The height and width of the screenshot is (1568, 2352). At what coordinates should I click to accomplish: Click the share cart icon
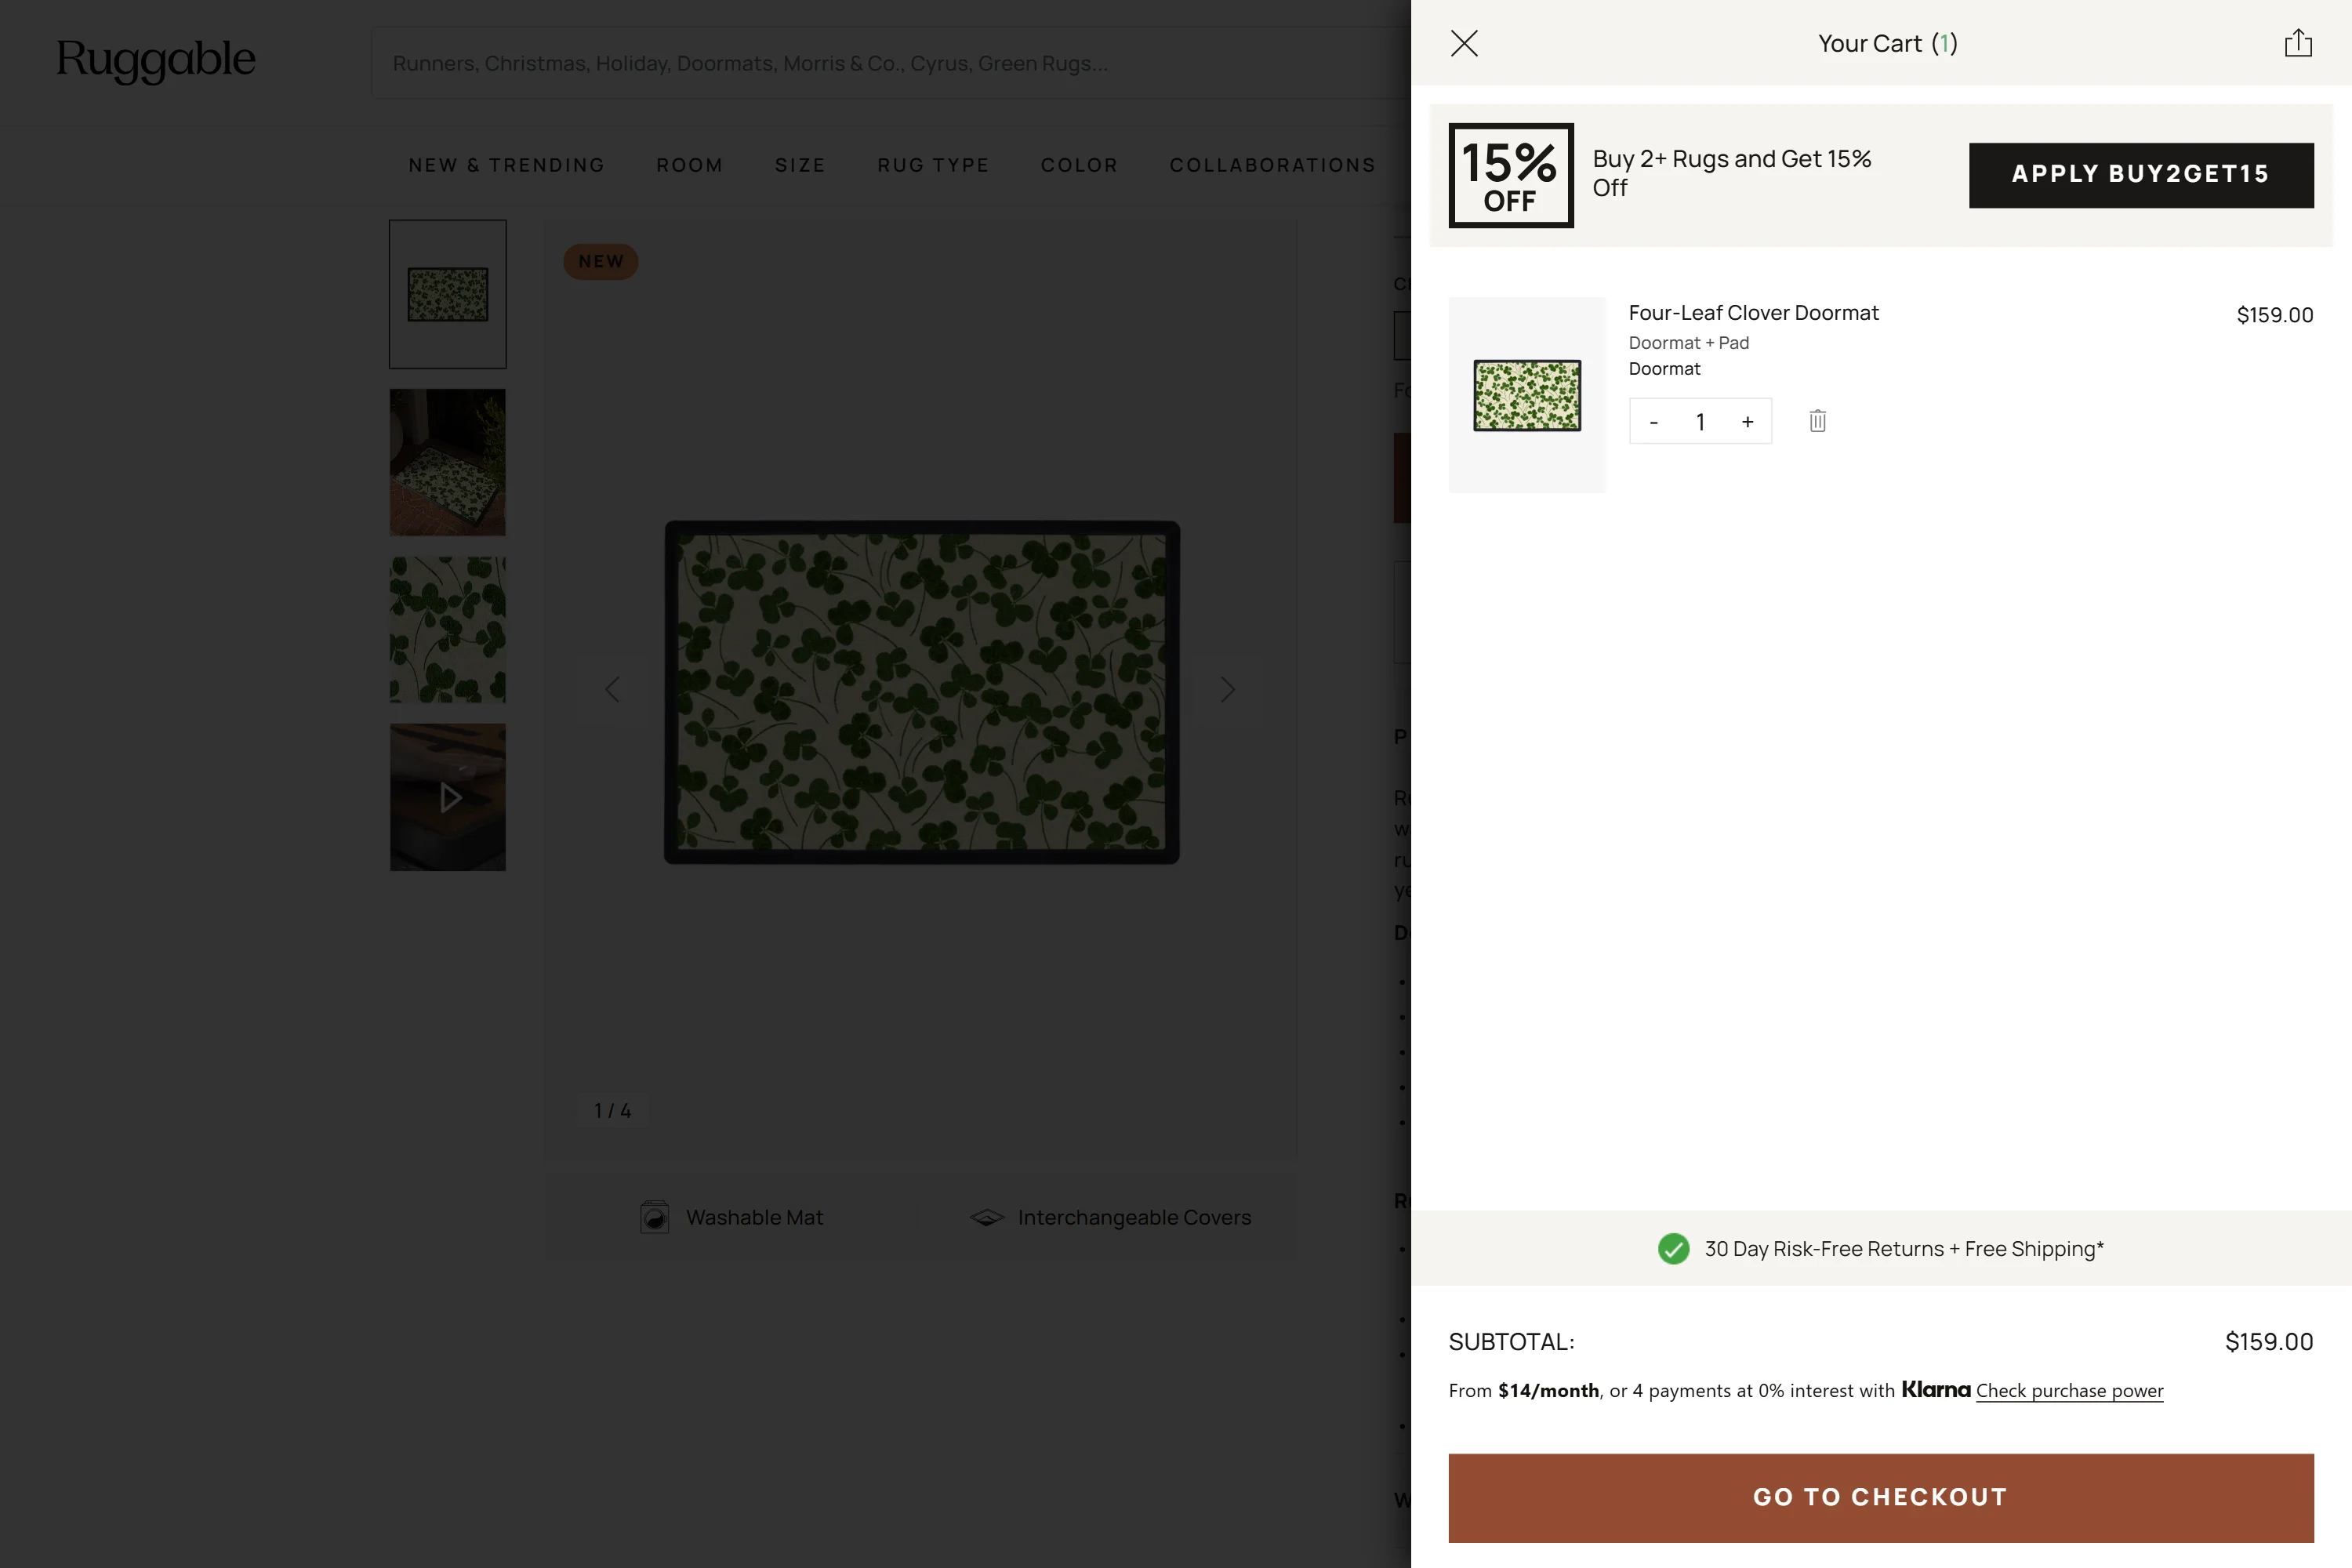[2297, 43]
